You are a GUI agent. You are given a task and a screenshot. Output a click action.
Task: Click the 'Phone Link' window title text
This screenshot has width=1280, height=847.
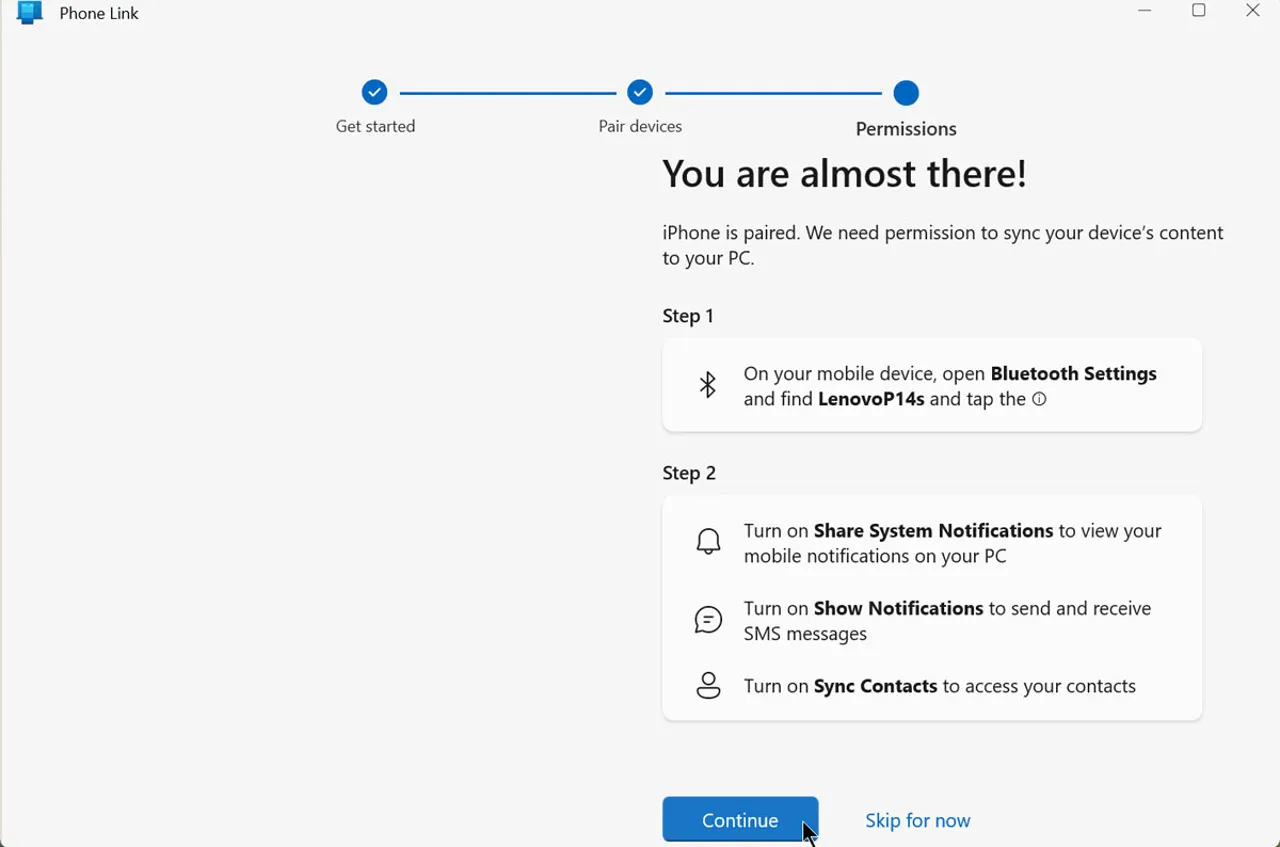[x=99, y=13]
